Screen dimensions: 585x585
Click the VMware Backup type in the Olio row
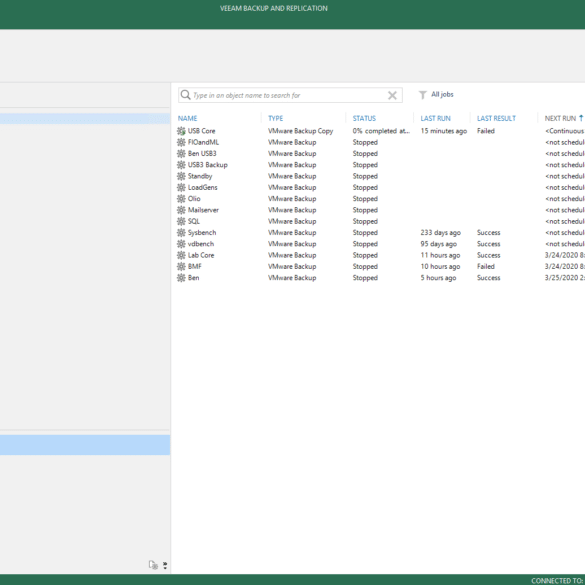[x=292, y=198]
